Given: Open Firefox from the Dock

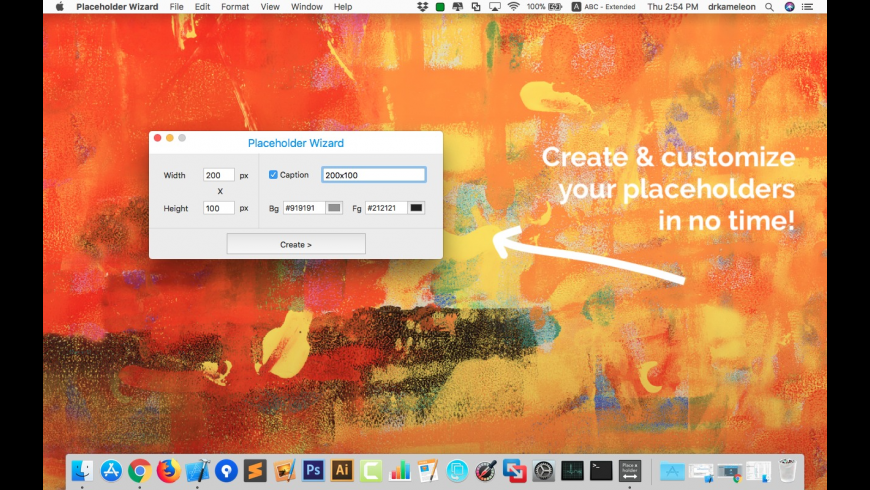Looking at the screenshot, I should (169, 471).
